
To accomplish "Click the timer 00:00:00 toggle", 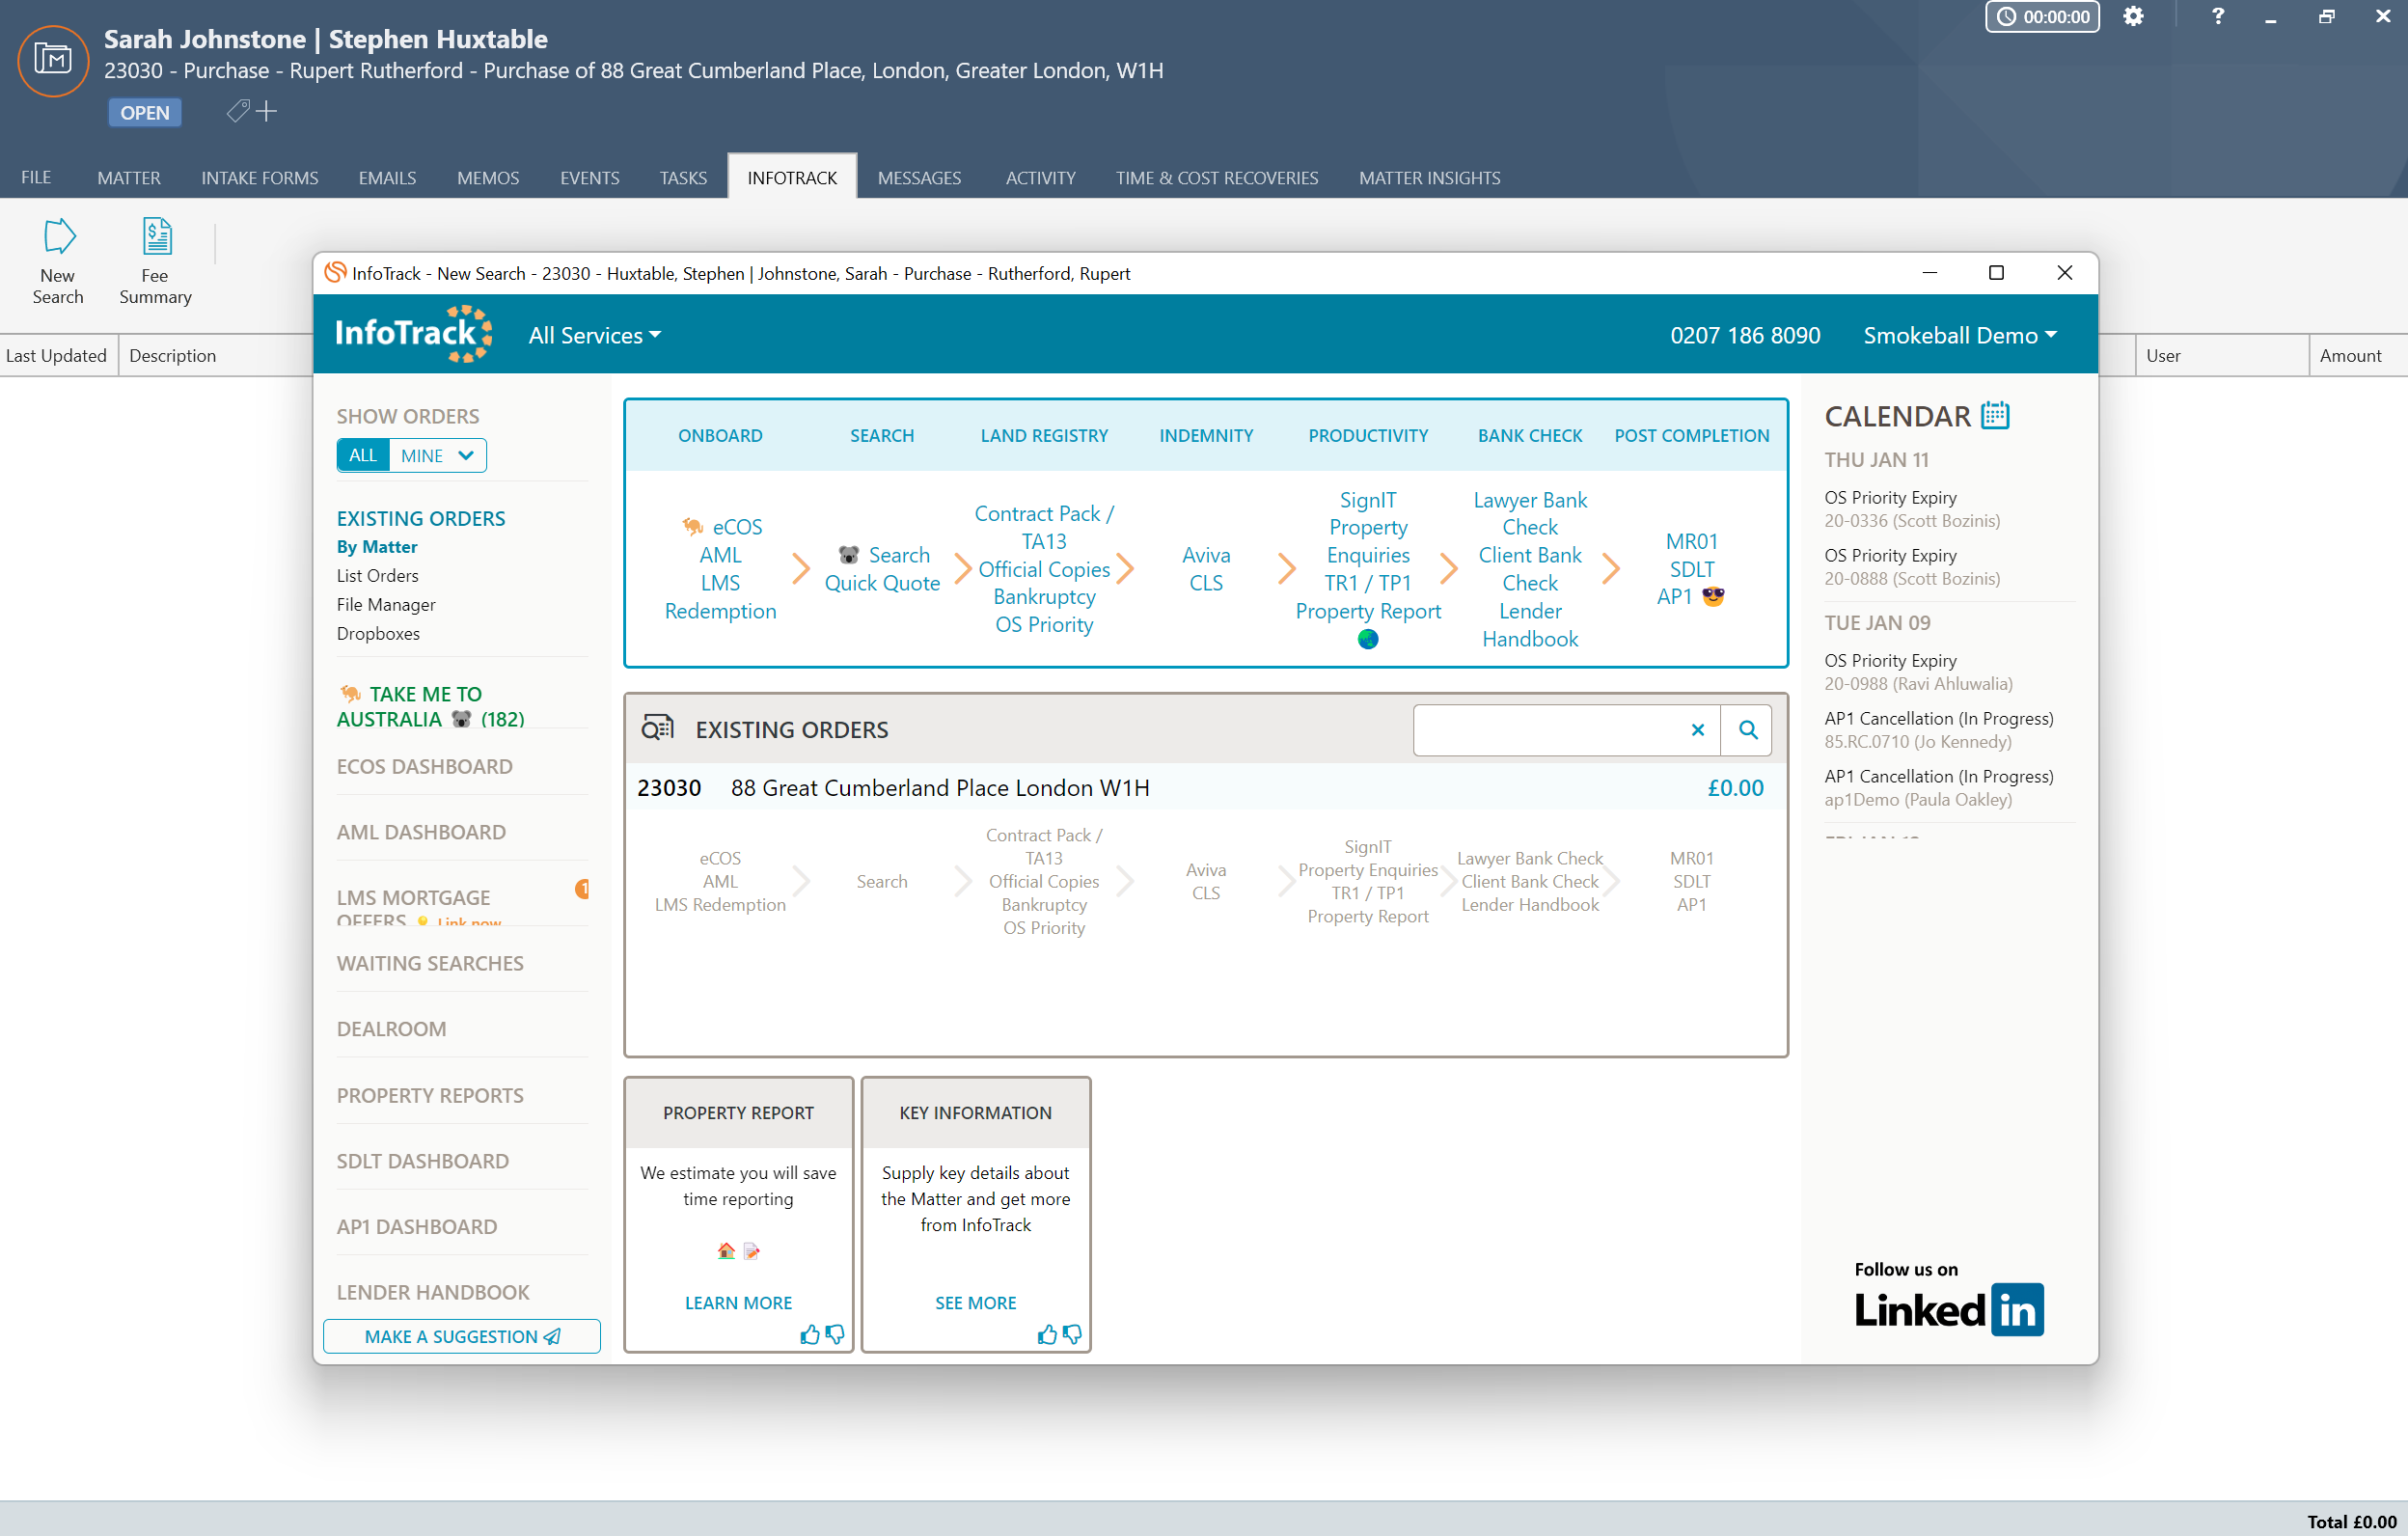I will [x=2042, y=17].
